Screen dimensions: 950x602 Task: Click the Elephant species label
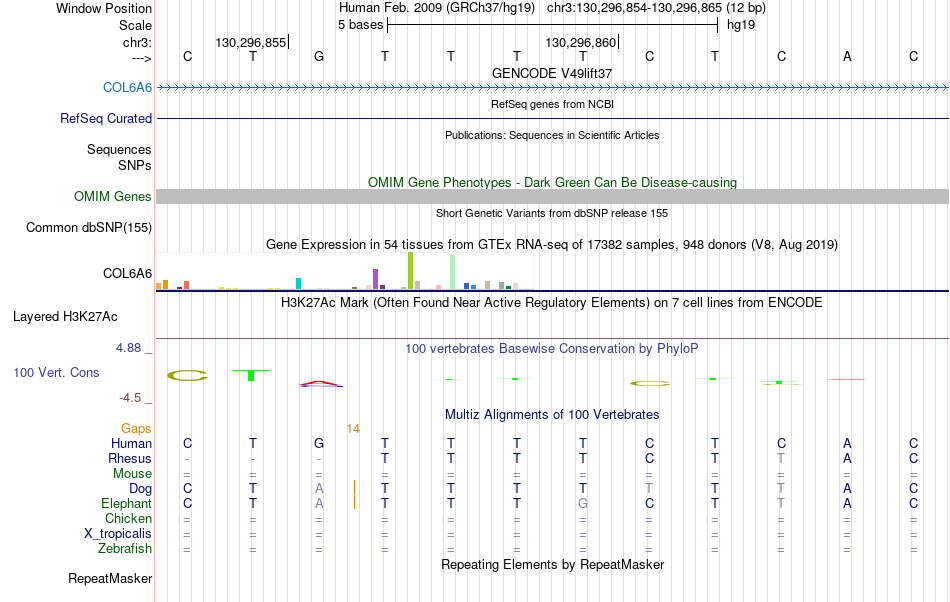126,504
